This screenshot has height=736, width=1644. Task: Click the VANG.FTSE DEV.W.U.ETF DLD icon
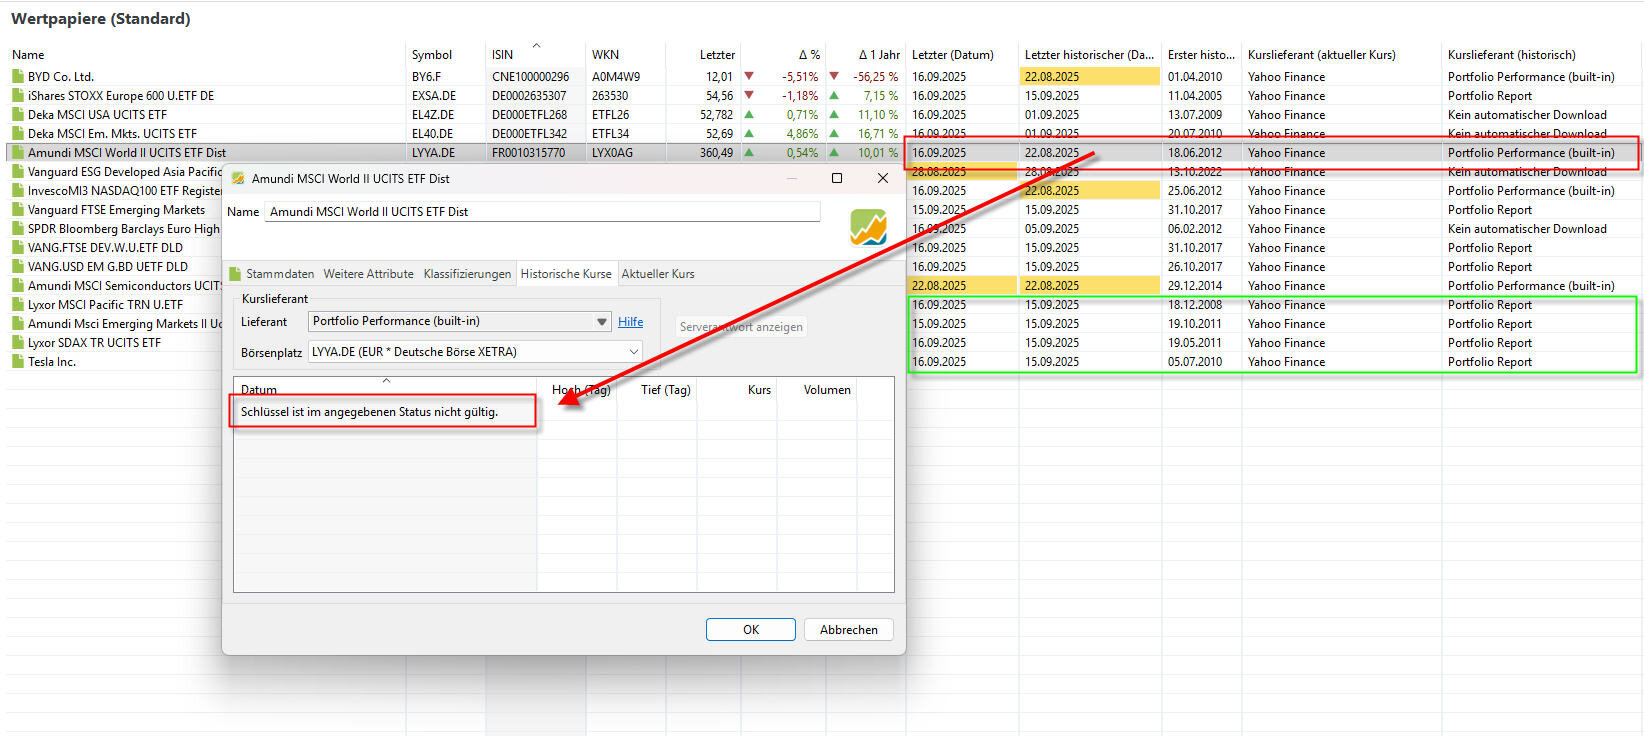[x=17, y=248]
